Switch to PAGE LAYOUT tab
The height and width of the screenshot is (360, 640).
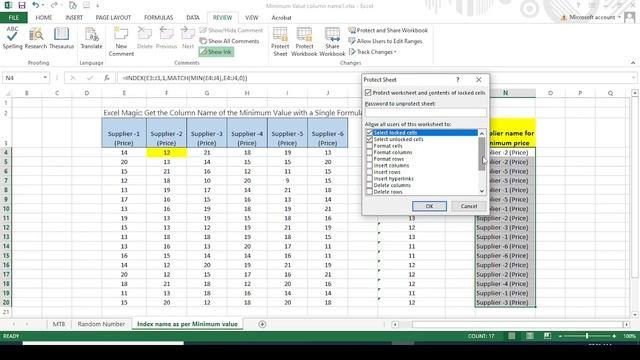pyautogui.click(x=113, y=18)
